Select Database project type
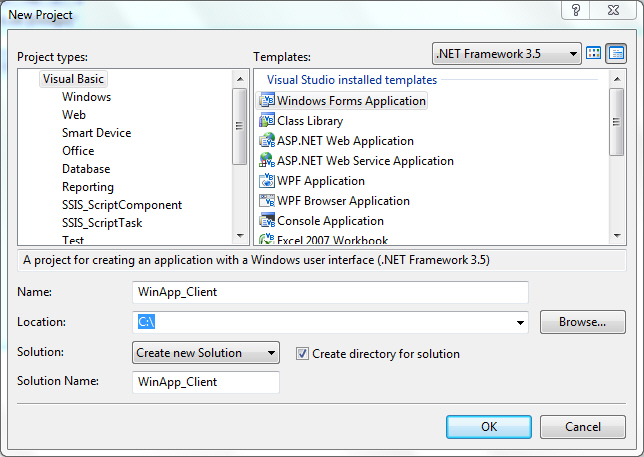 coord(86,169)
